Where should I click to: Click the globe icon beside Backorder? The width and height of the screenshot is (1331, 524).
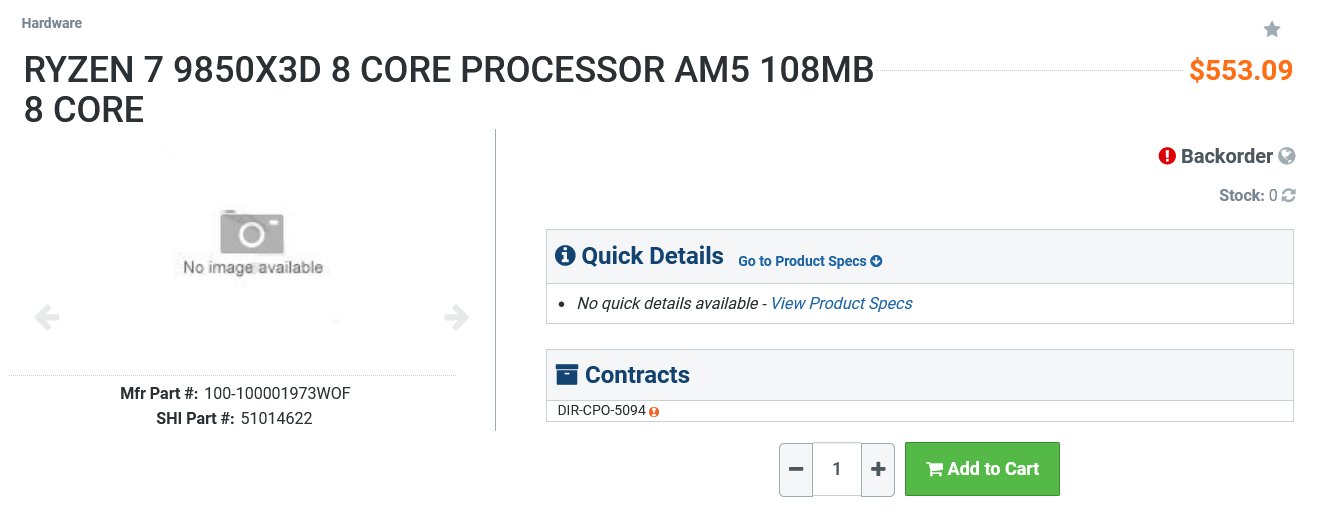point(1287,156)
